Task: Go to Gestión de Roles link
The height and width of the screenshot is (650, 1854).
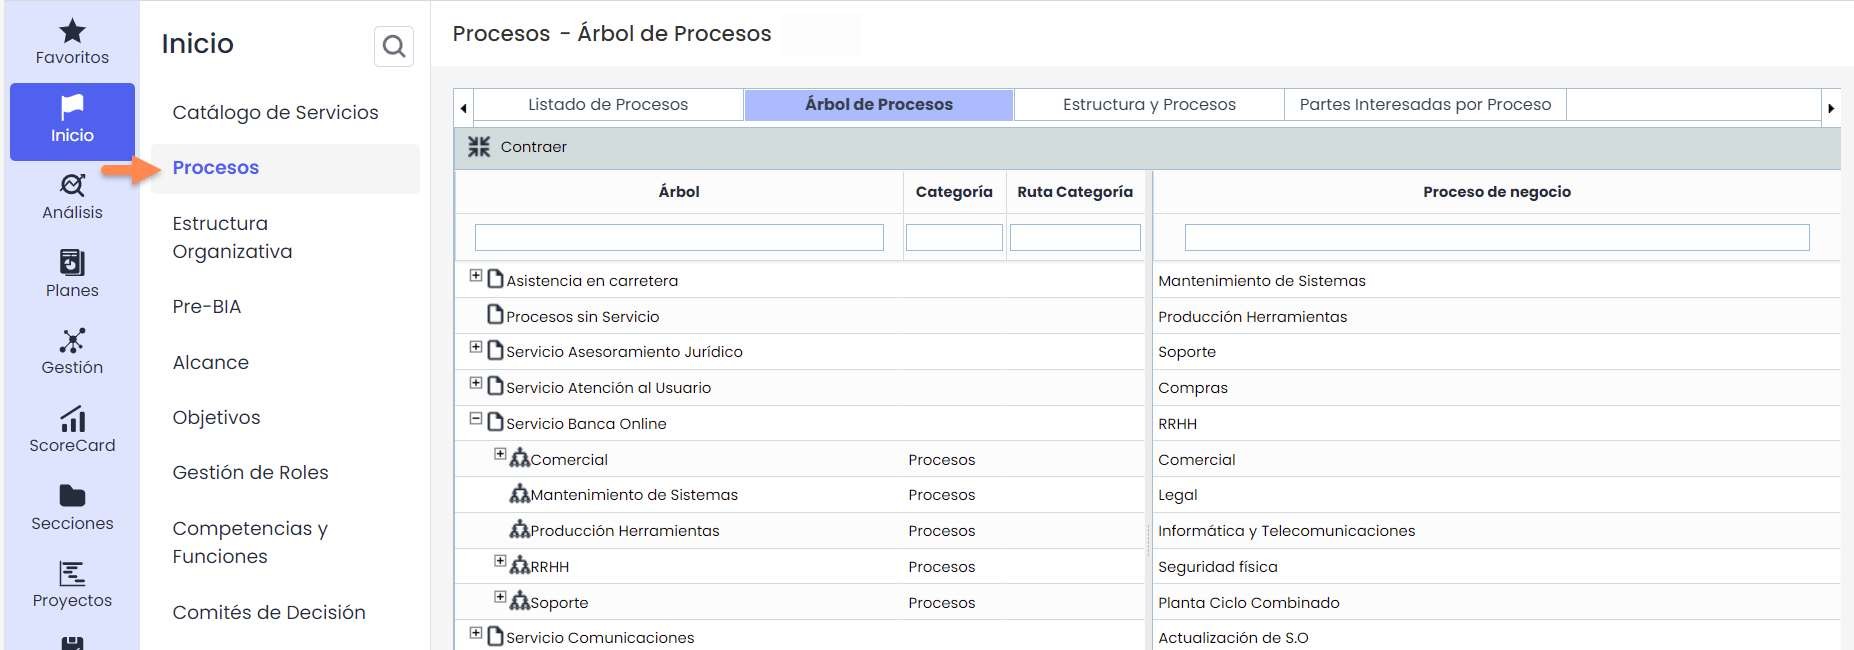Action: (250, 472)
